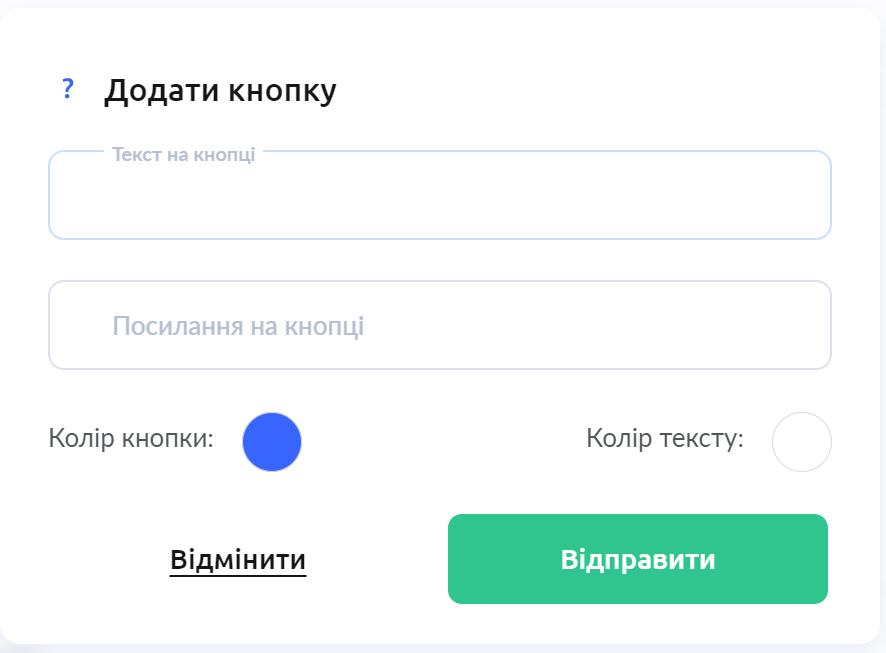Image resolution: width=886 pixels, height=653 pixels.
Task: Click the "Колір тексту:" label
Action: pos(665,439)
